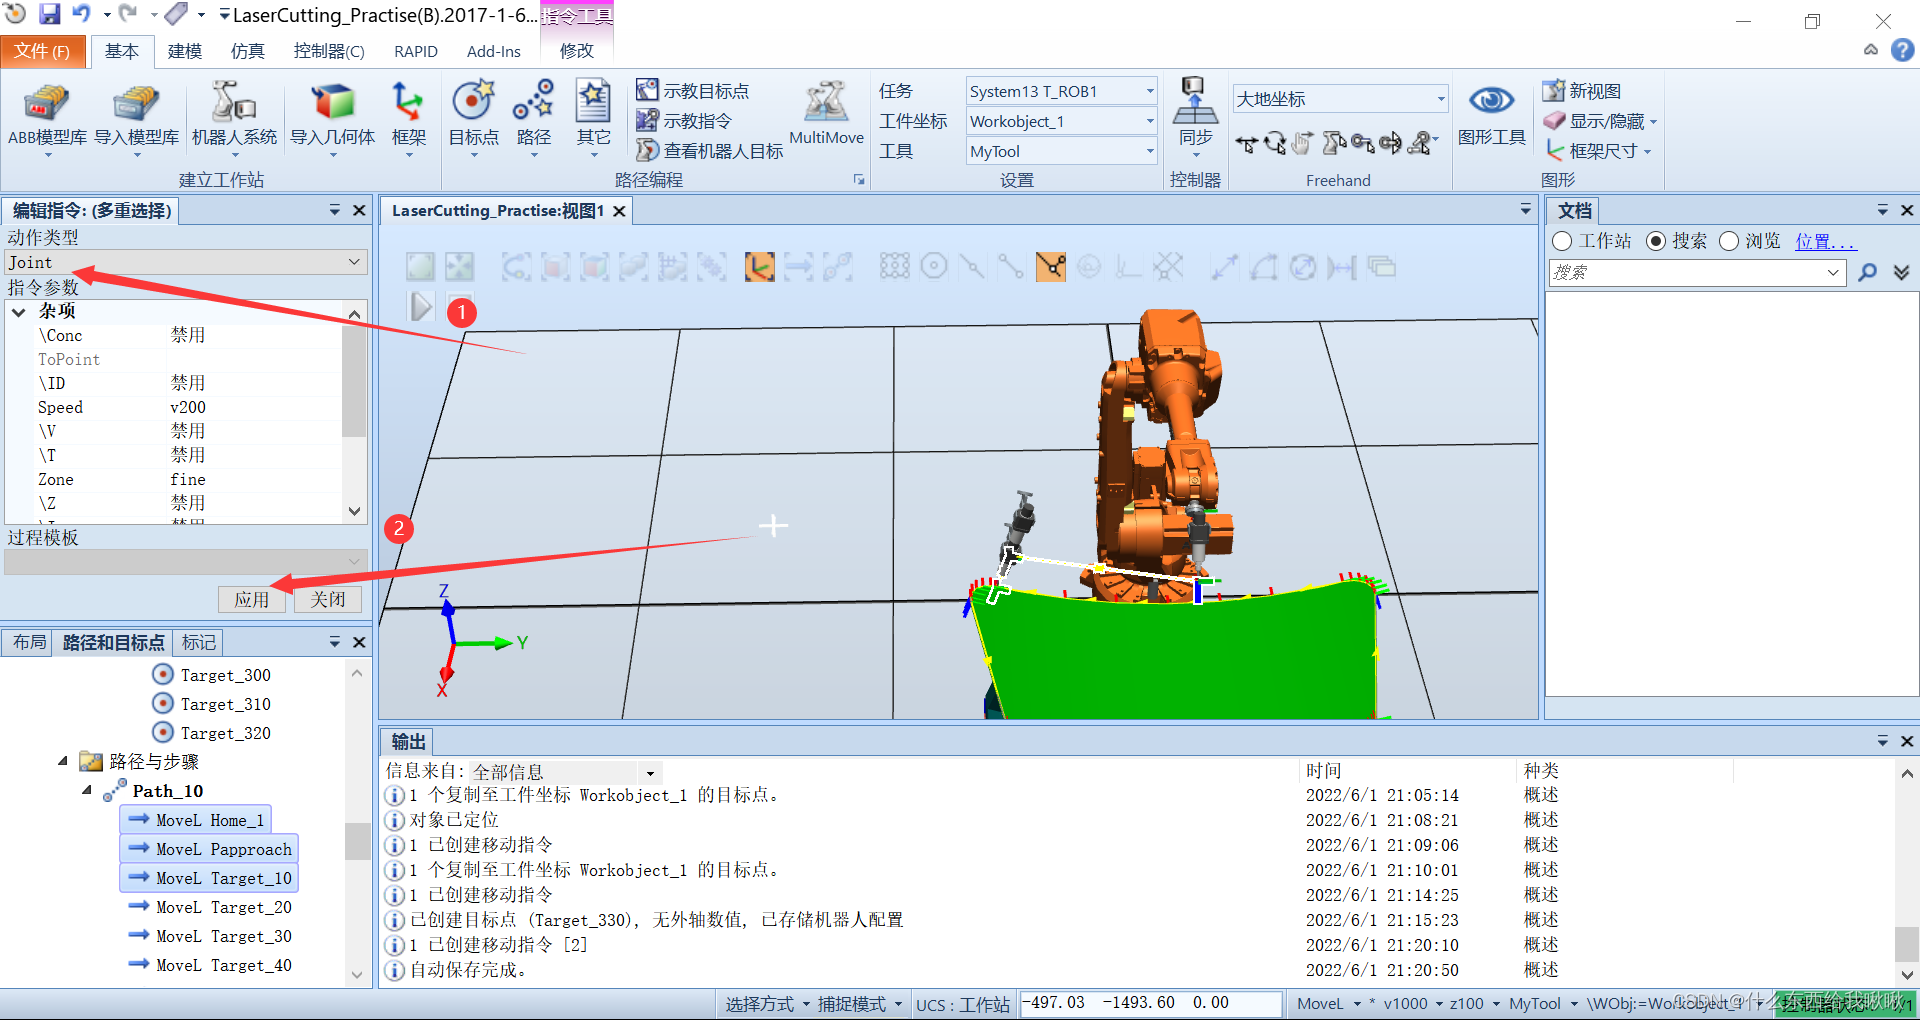Click the save icon in title bar
The width and height of the screenshot is (1920, 1020).
click(49, 13)
